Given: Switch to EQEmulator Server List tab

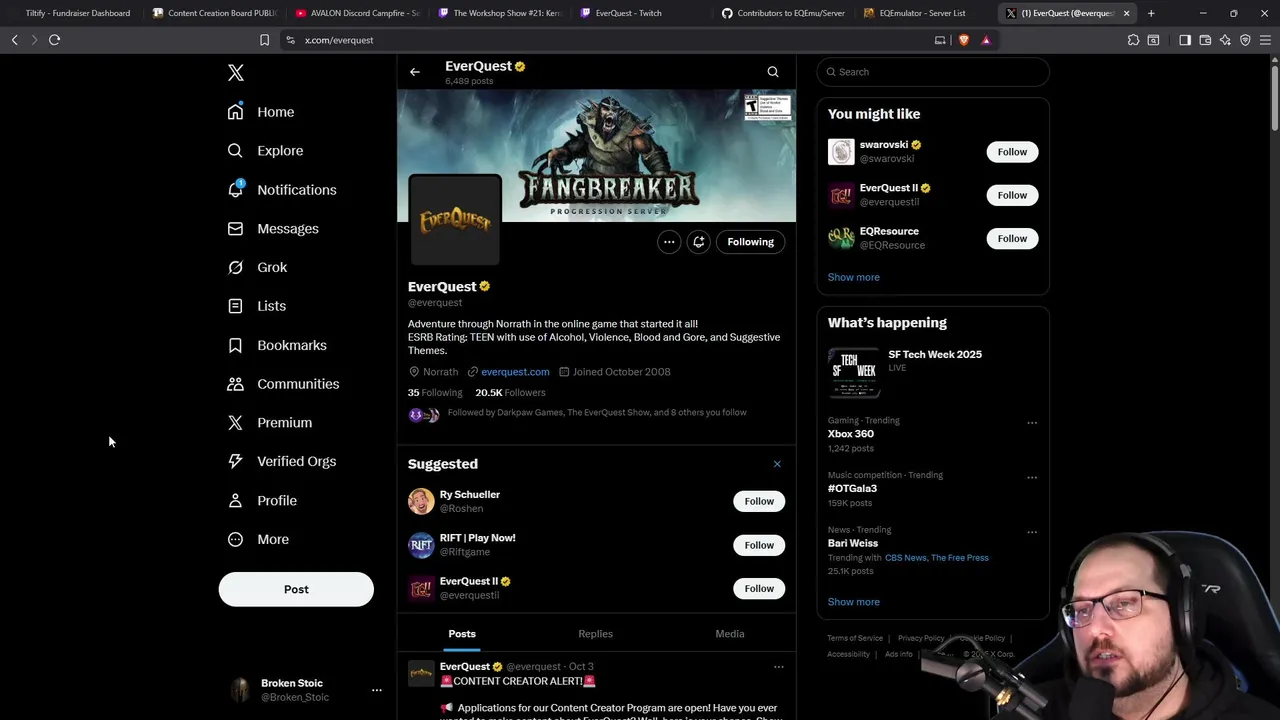Looking at the screenshot, I should pyautogui.click(x=922, y=13).
